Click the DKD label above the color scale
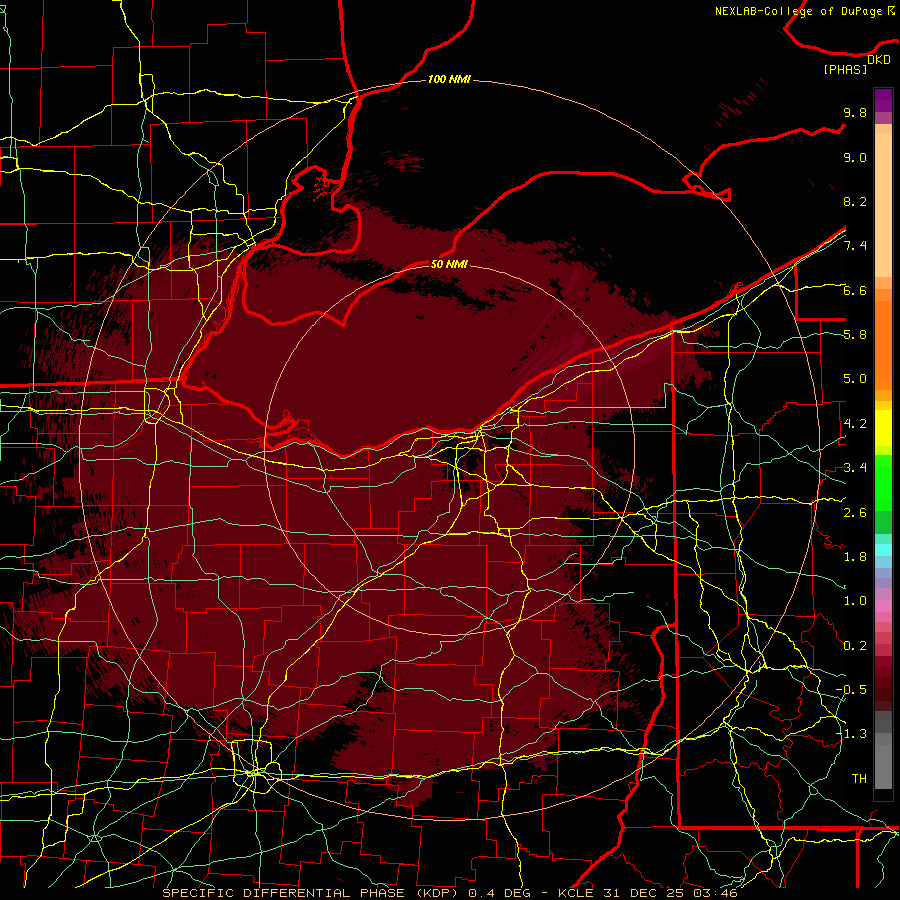This screenshot has height=900, width=900. tap(879, 60)
